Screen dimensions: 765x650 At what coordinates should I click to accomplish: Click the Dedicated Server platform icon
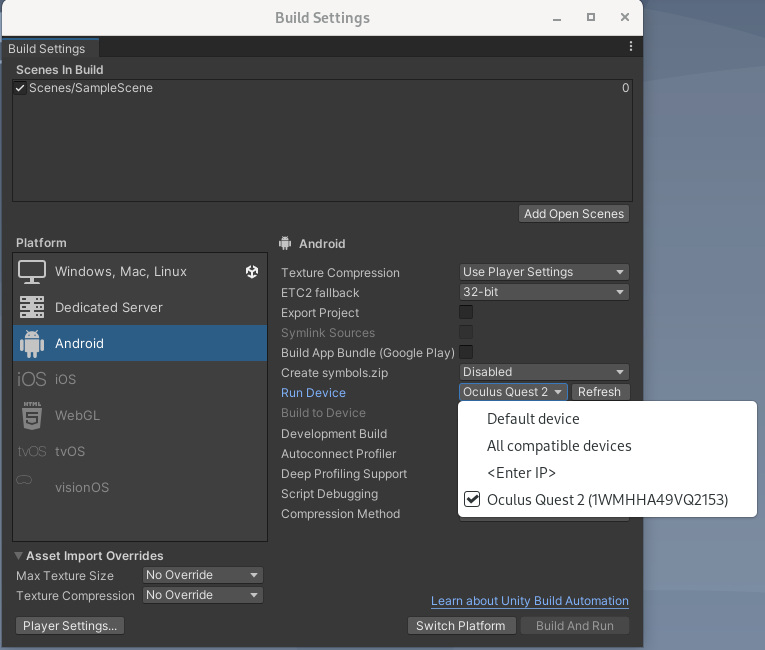[x=32, y=308]
